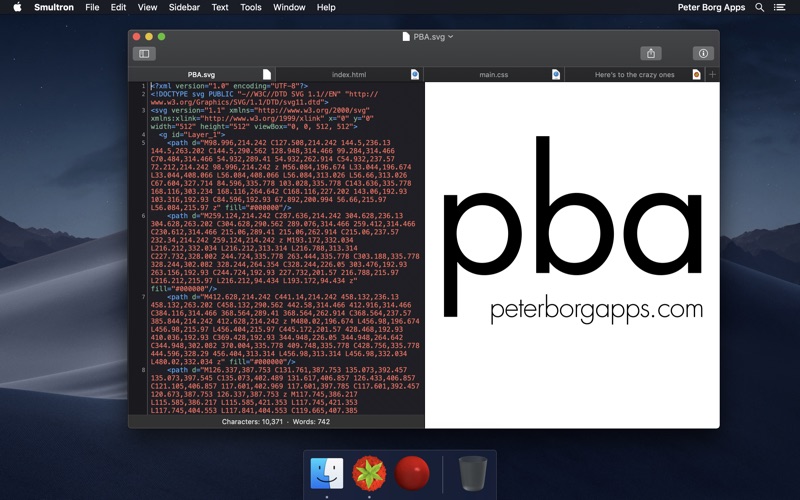
Task: Switch to Here's to the crazy ones tab
Action: click(634, 74)
